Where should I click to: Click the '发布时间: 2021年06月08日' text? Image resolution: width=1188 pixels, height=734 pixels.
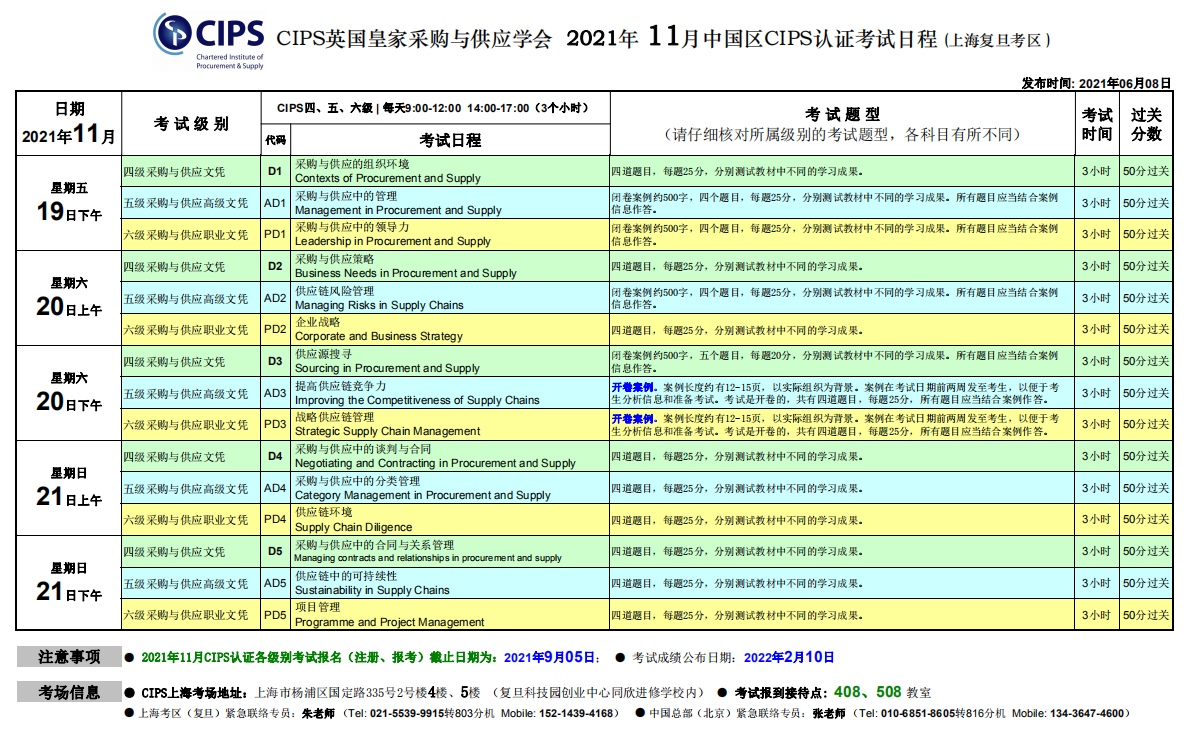(1096, 83)
